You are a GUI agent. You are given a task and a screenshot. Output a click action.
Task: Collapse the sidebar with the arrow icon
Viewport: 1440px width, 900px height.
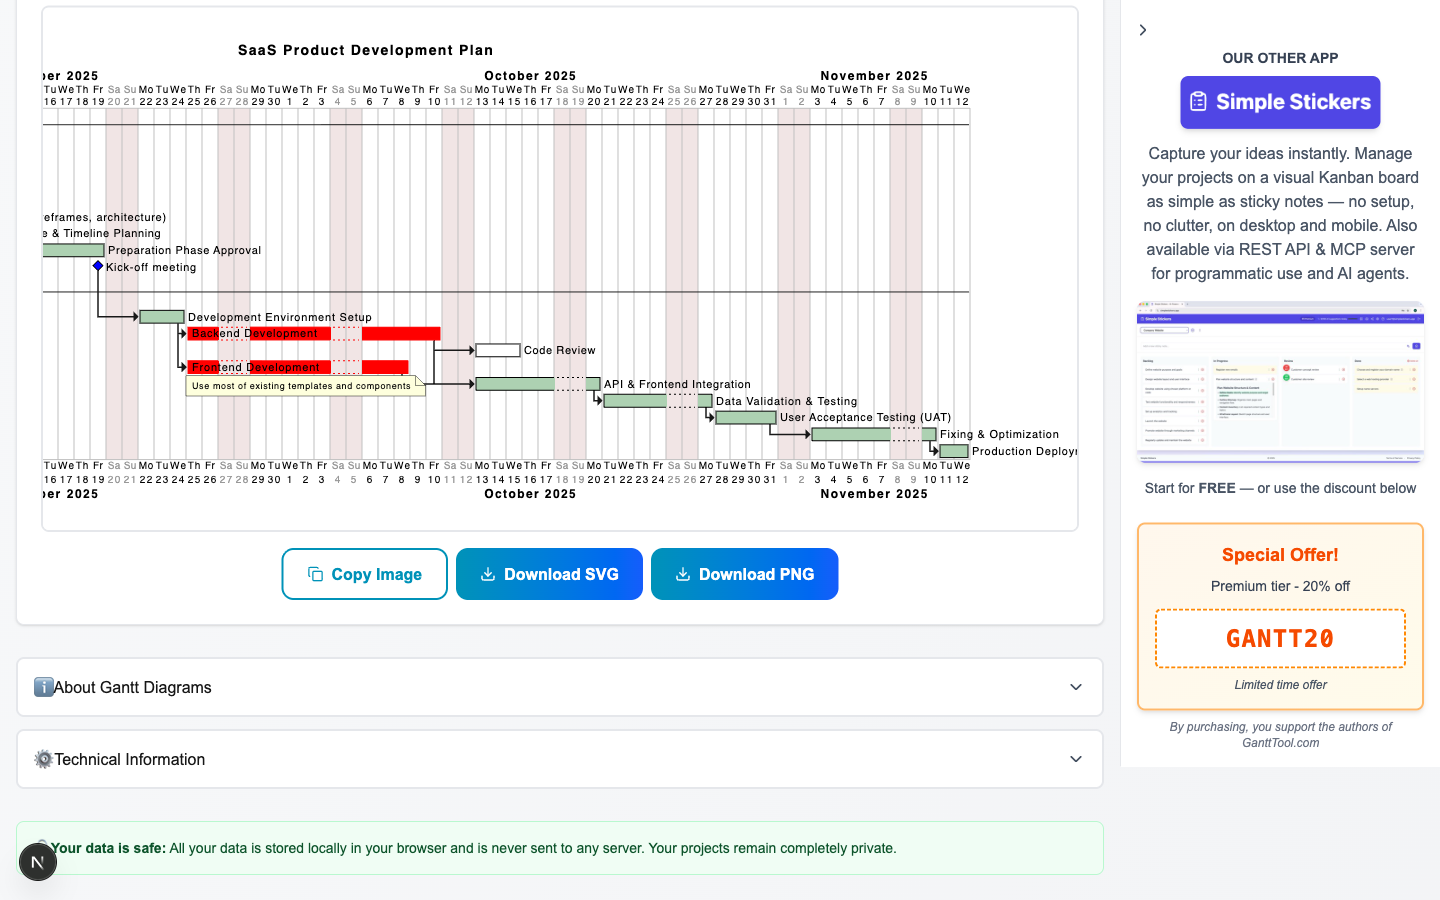pyautogui.click(x=1143, y=30)
